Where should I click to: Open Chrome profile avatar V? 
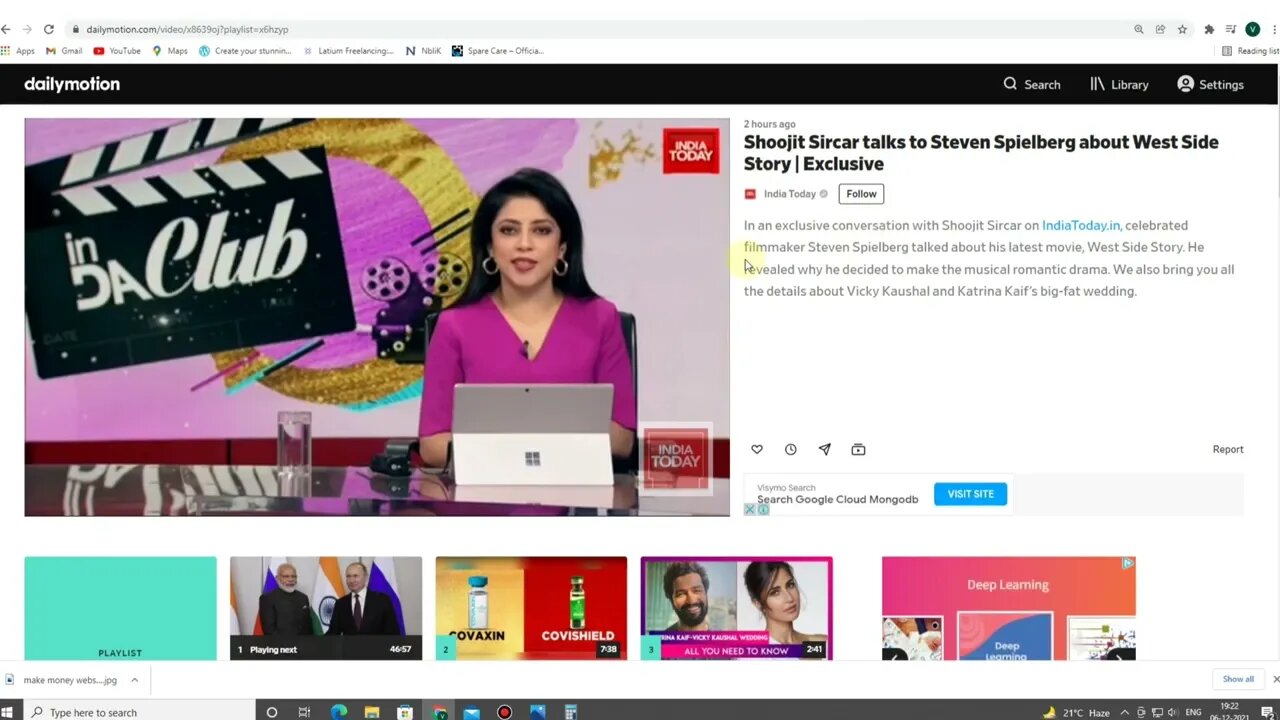point(1252,29)
